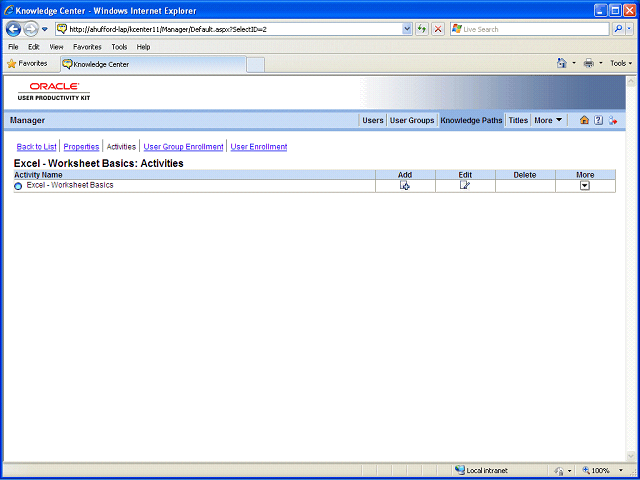Image resolution: width=640 pixels, height=480 pixels.
Task: Open Print options dropdown arrow
Action: click(600, 63)
